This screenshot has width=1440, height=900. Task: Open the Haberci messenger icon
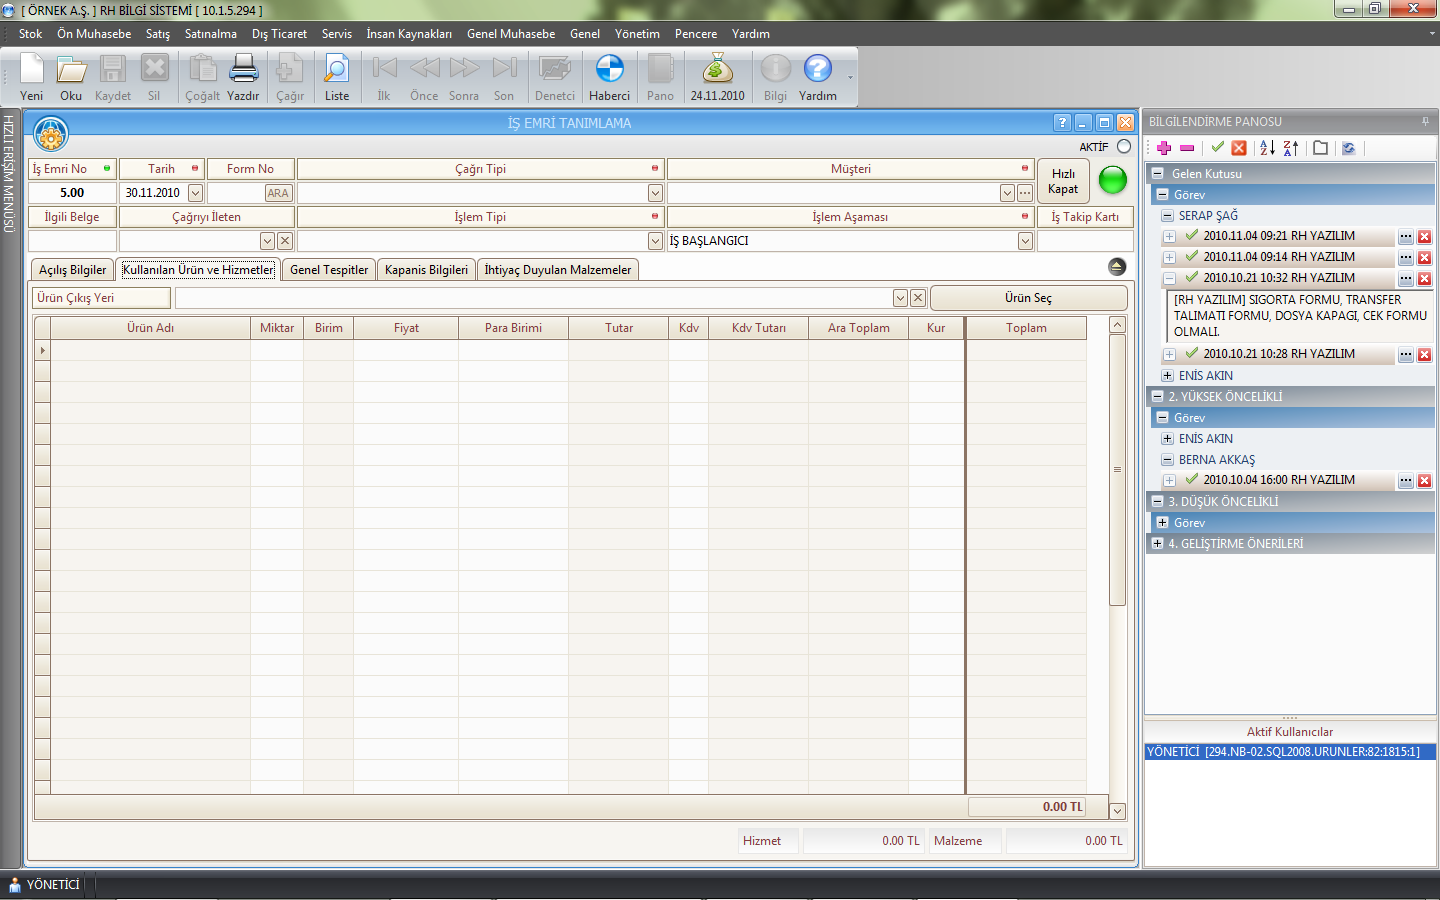pyautogui.click(x=609, y=70)
